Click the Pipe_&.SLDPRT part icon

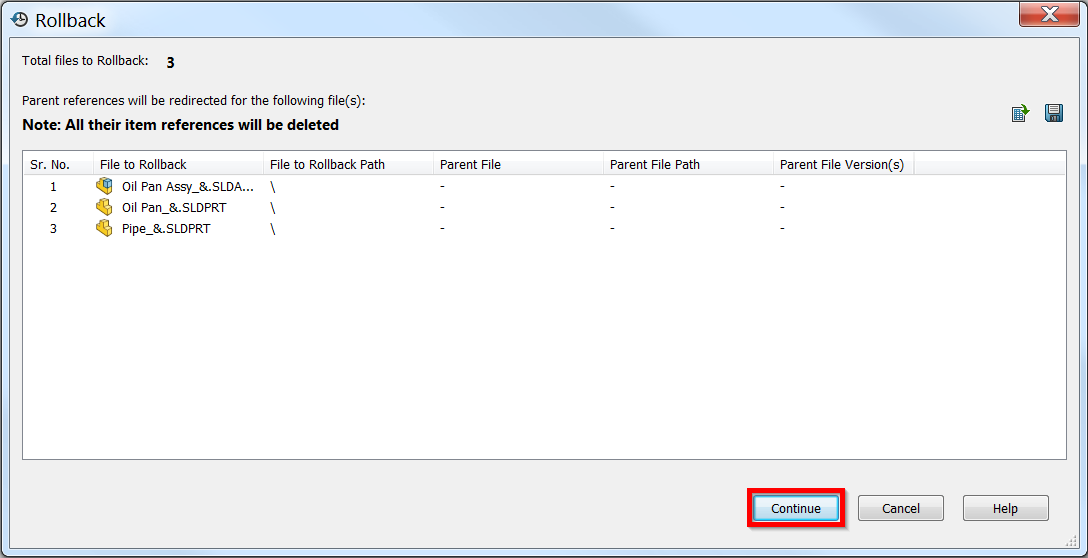click(104, 228)
